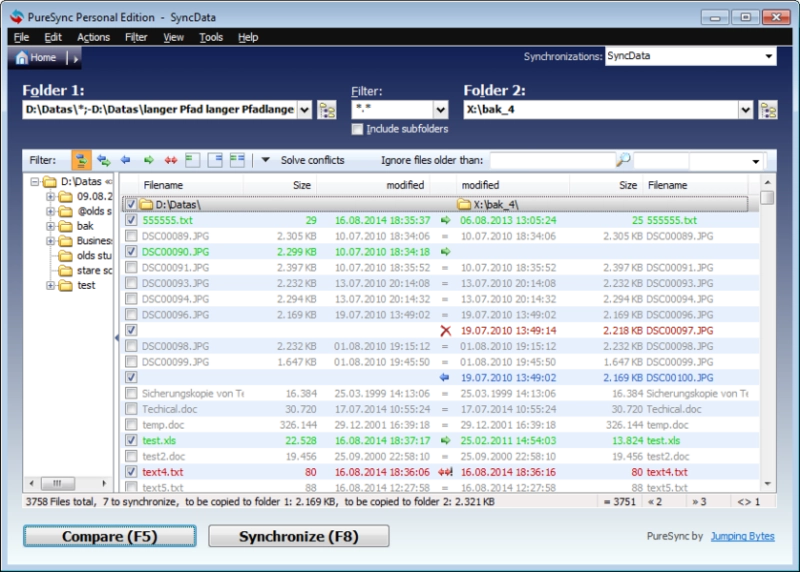
Task: Click the green arrow for 555555.txt row
Action: point(445,220)
